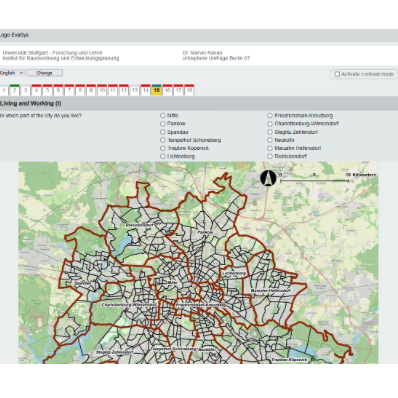Click the Charlottenburg-Wilmersdorf map label
The height and width of the screenshot is (398, 398).
(x=129, y=305)
